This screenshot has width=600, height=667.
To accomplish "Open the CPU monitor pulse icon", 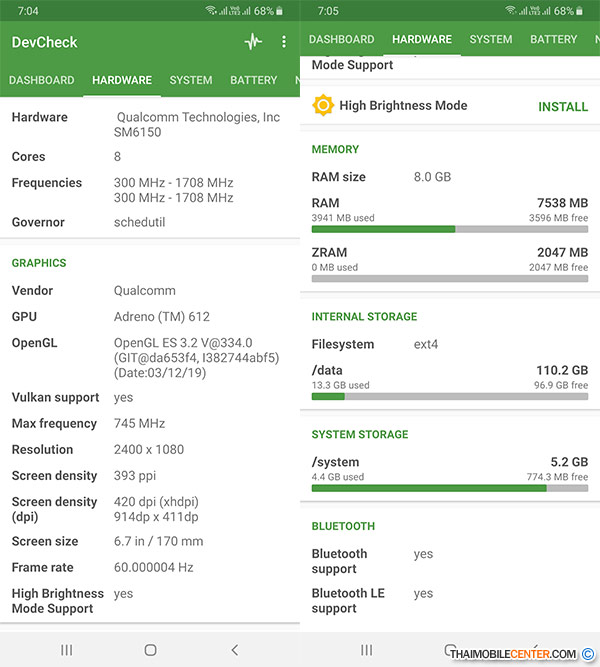I will 253,42.
